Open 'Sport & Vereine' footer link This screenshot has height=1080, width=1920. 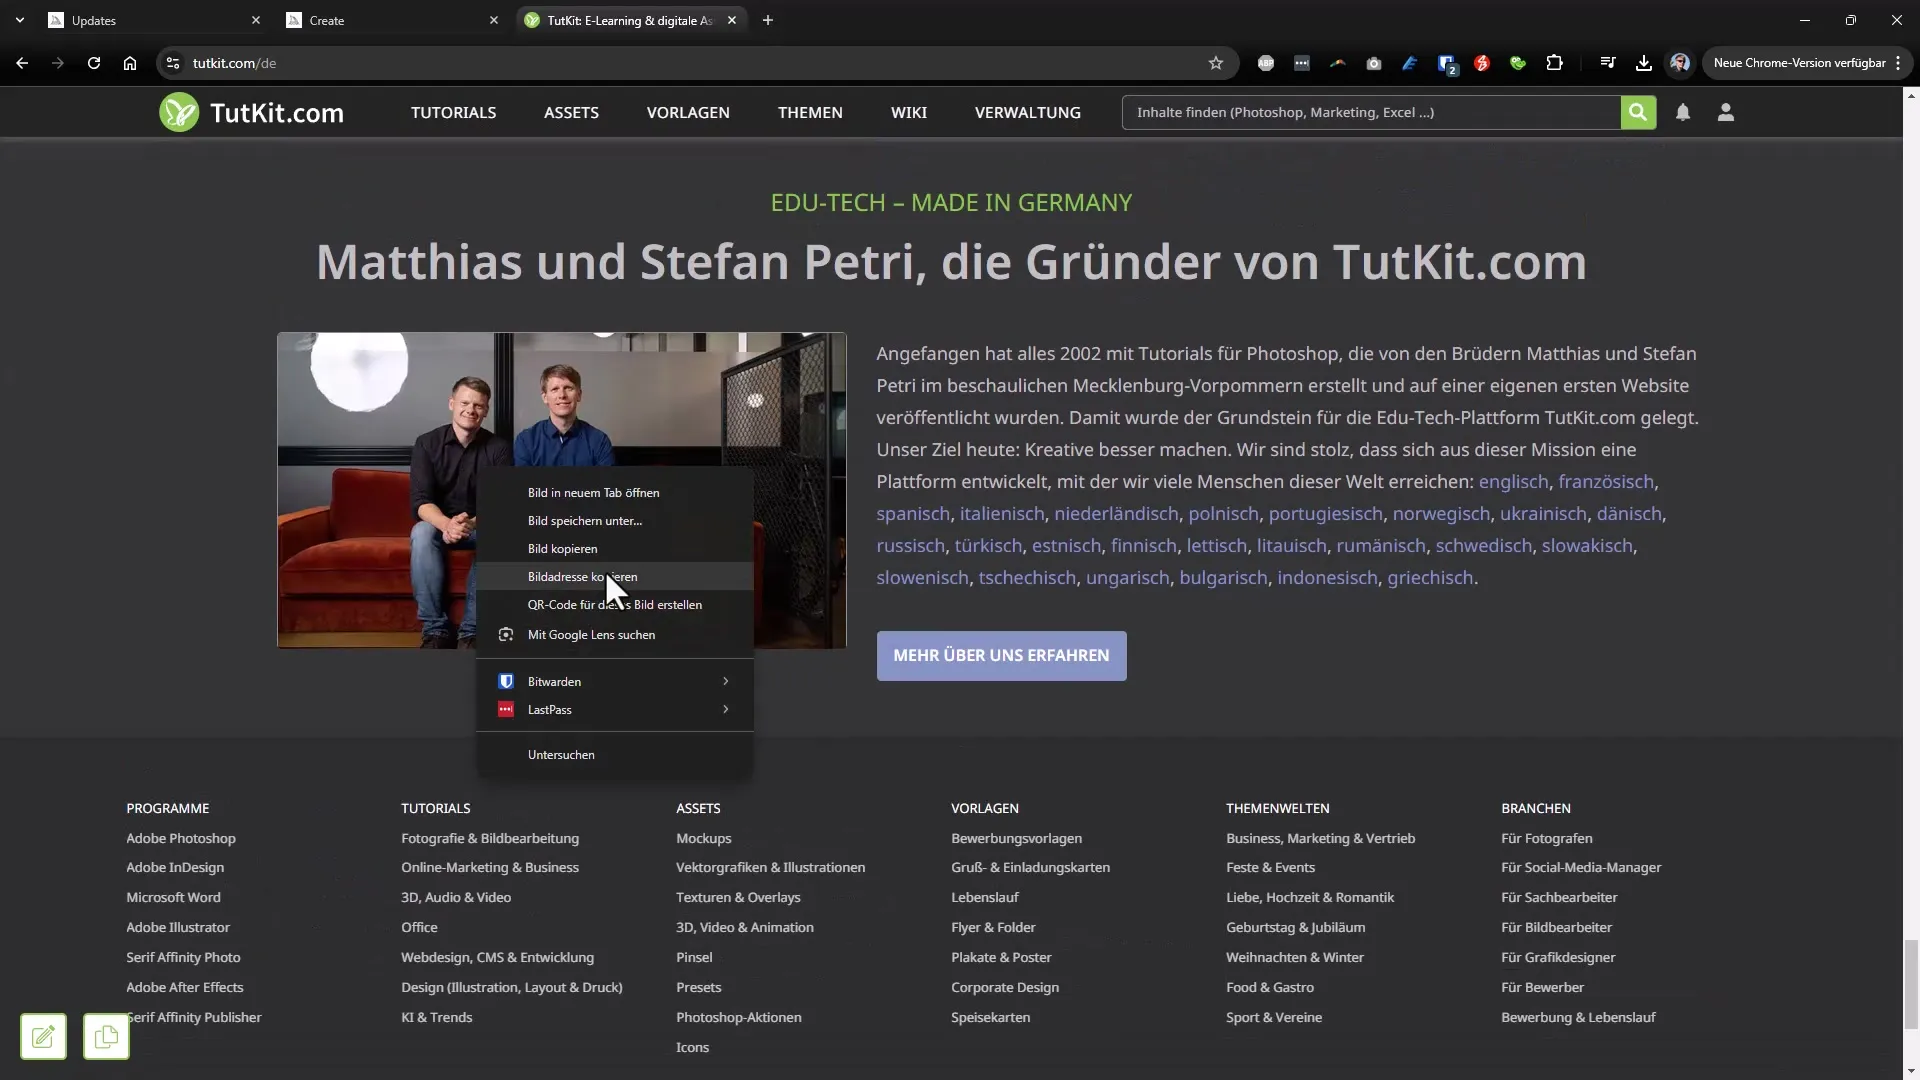point(1274,1017)
